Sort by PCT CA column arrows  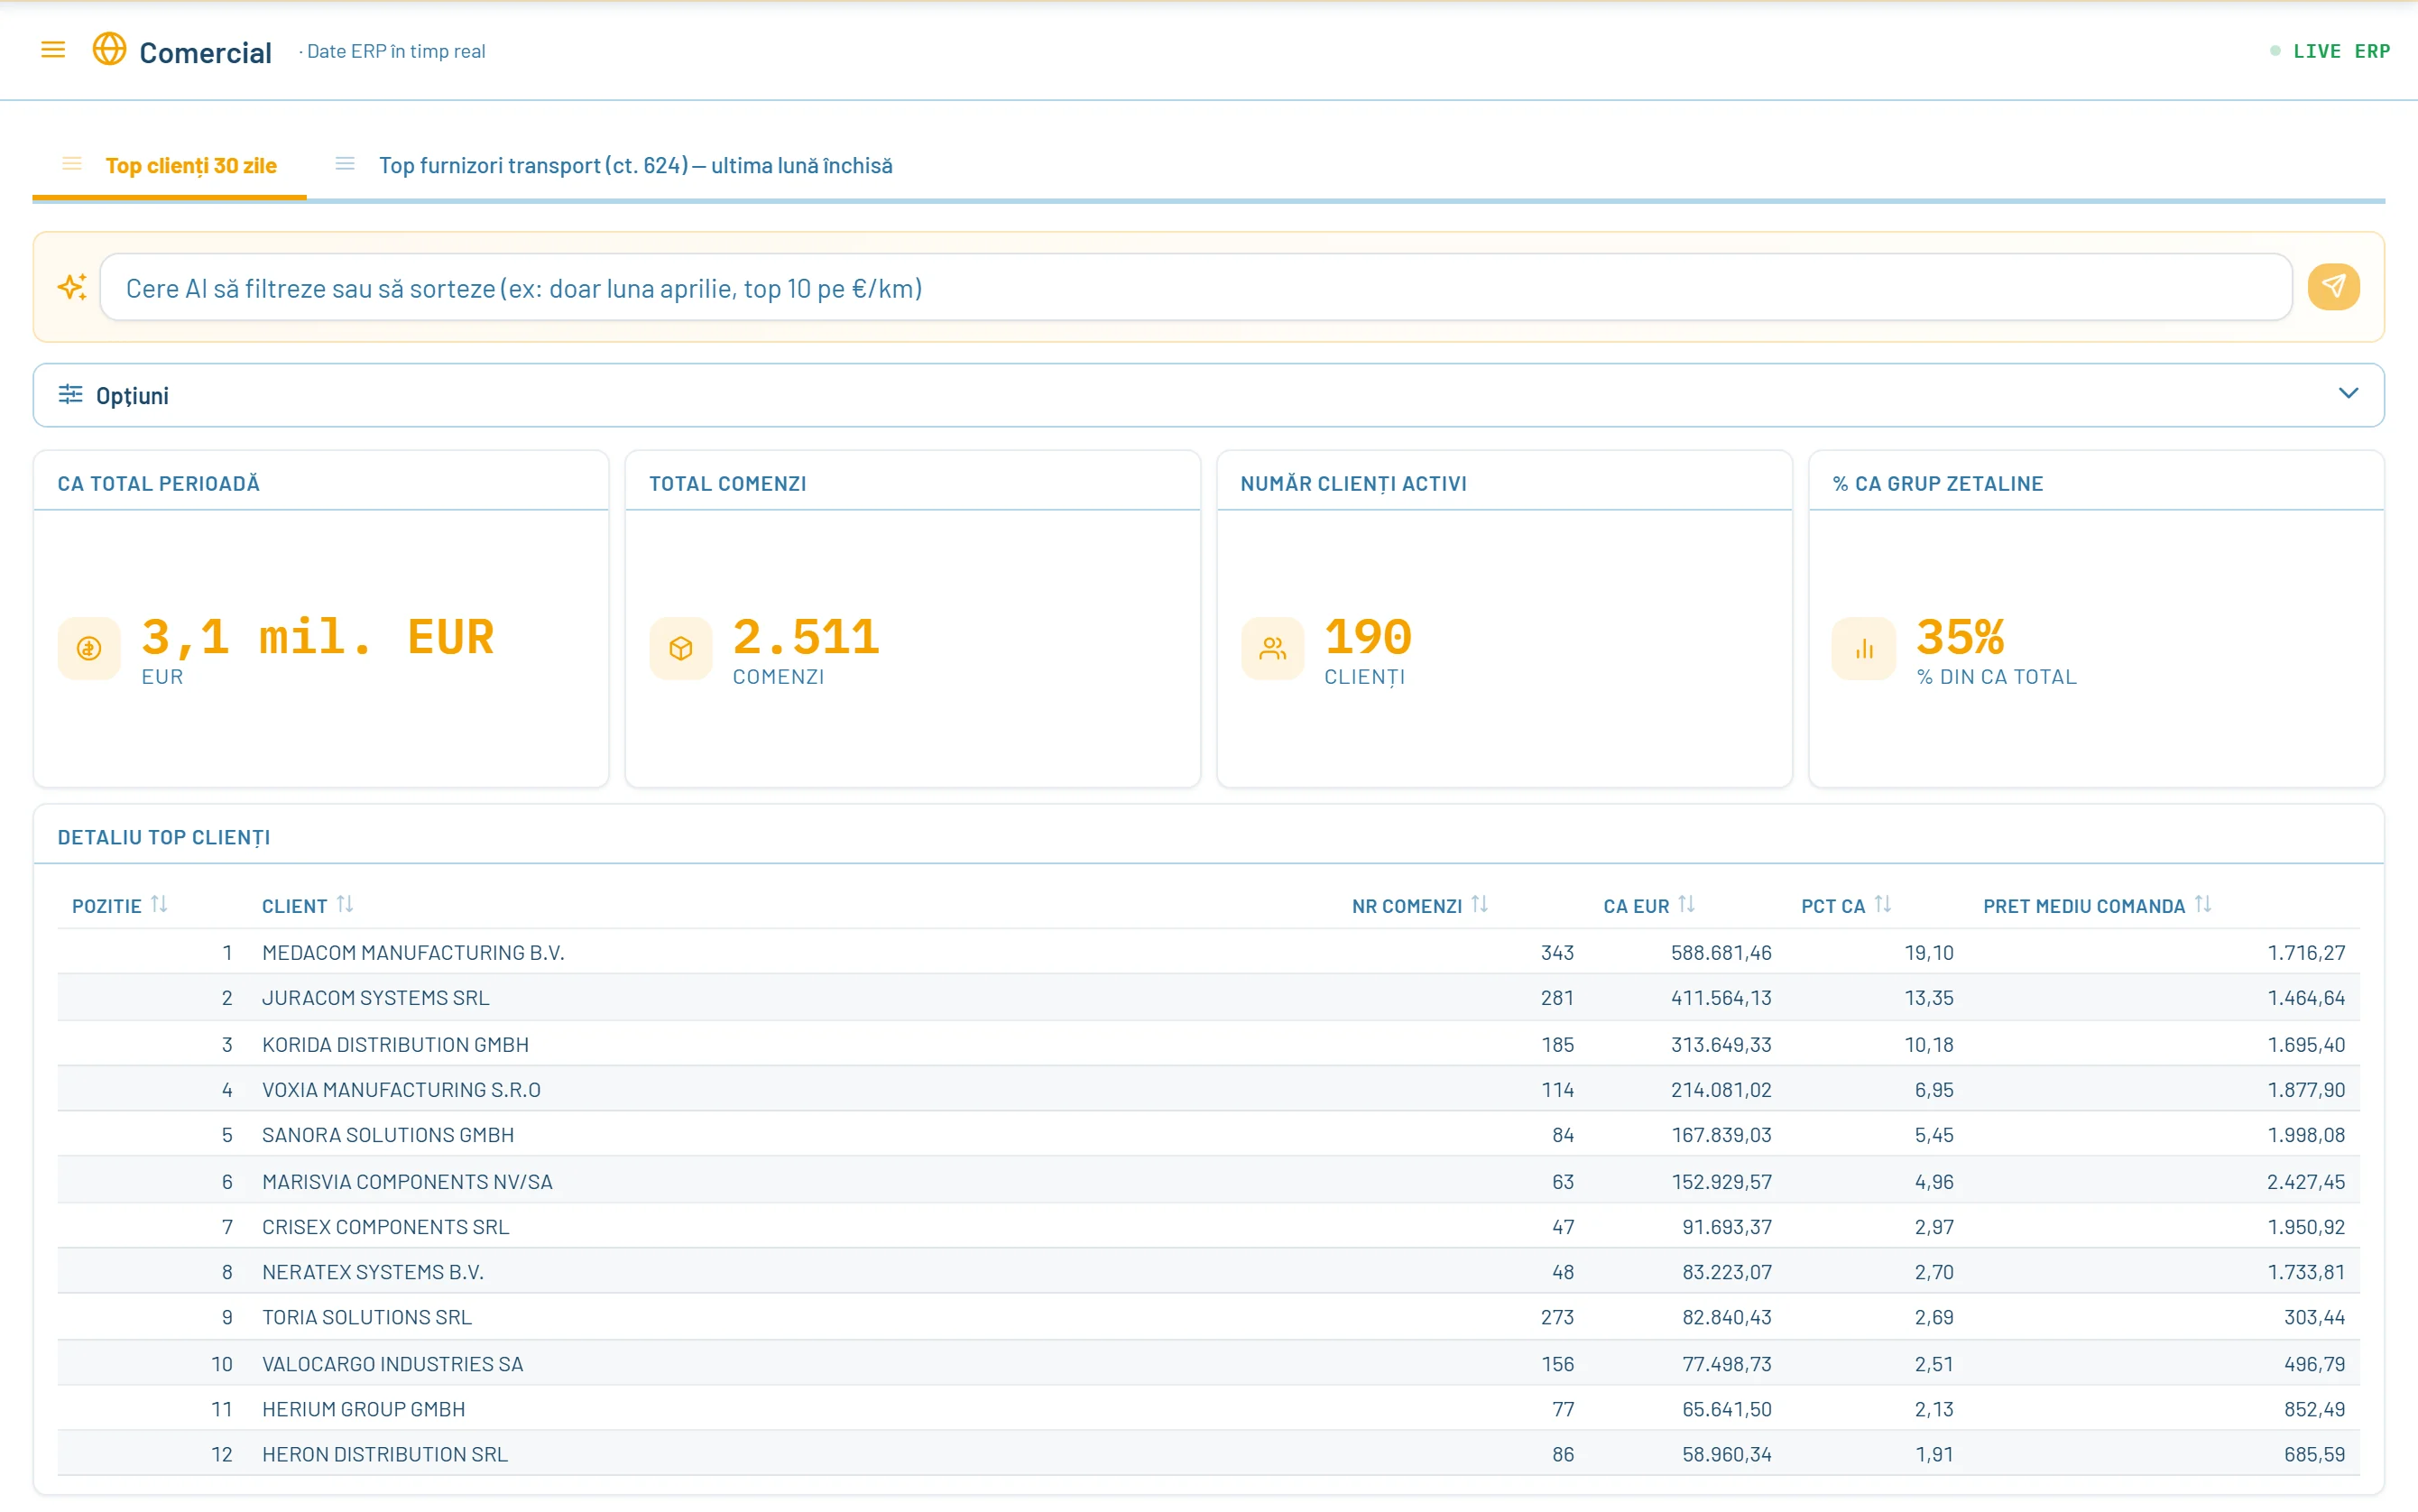[1883, 905]
